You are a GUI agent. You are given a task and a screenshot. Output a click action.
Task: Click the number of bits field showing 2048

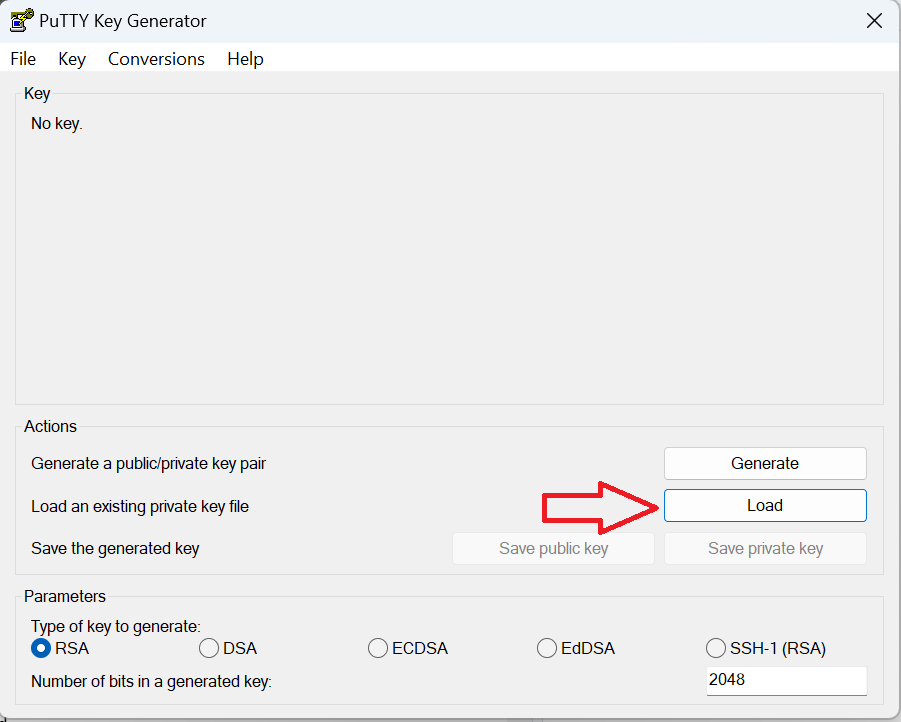pyautogui.click(x=786, y=681)
